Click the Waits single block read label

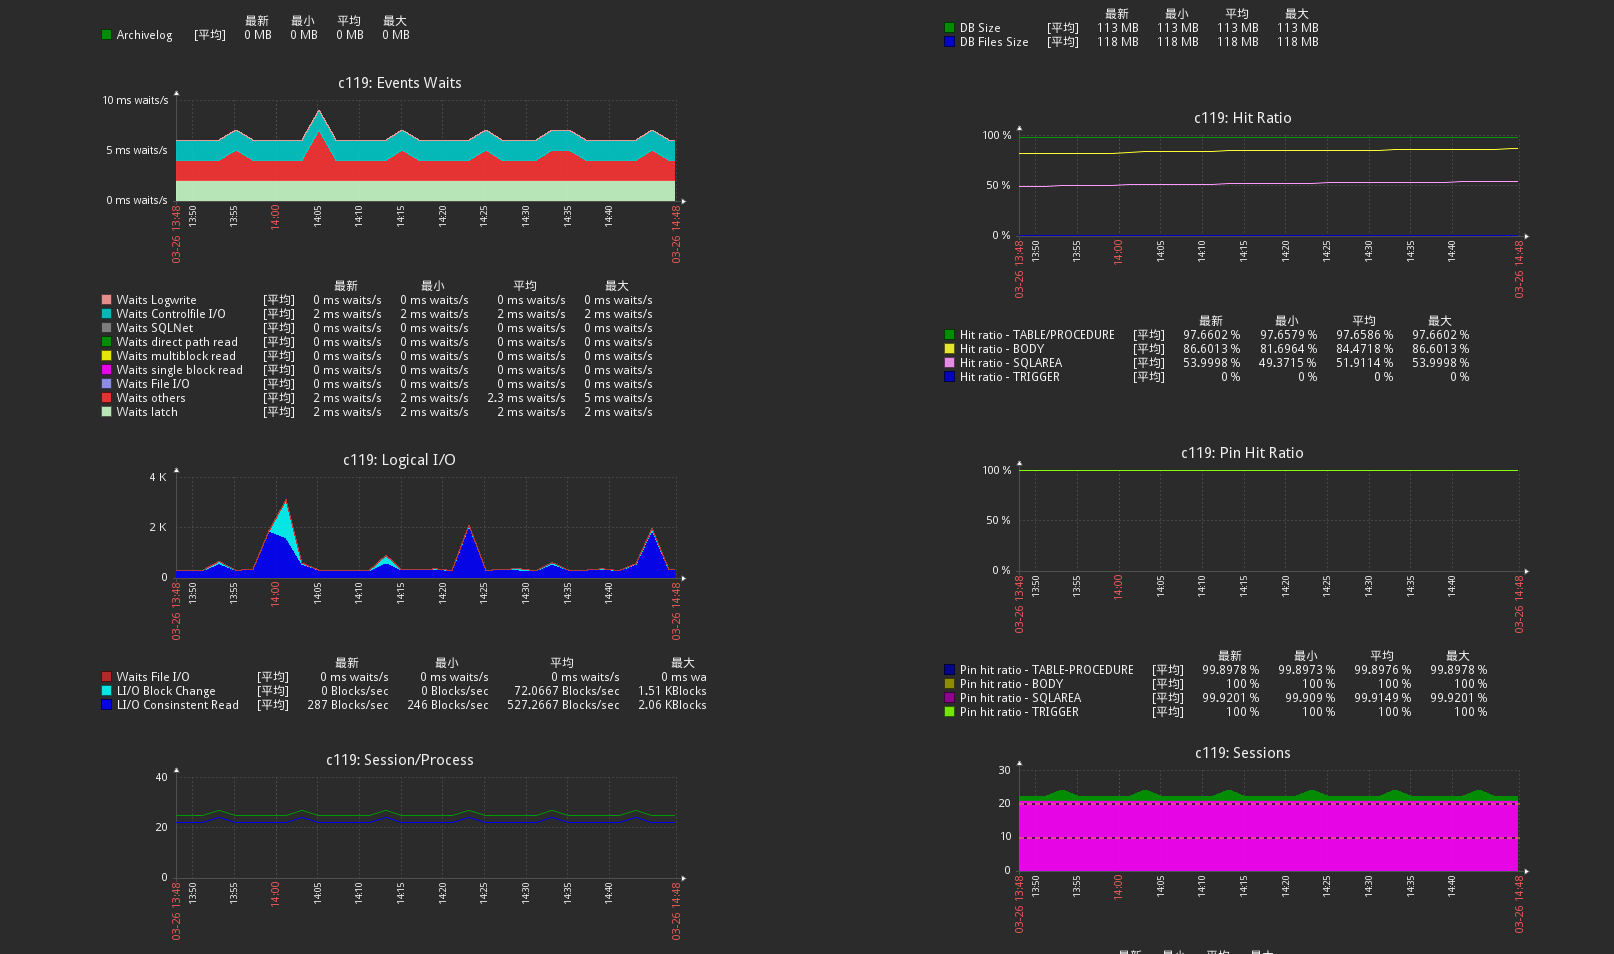[x=180, y=369]
